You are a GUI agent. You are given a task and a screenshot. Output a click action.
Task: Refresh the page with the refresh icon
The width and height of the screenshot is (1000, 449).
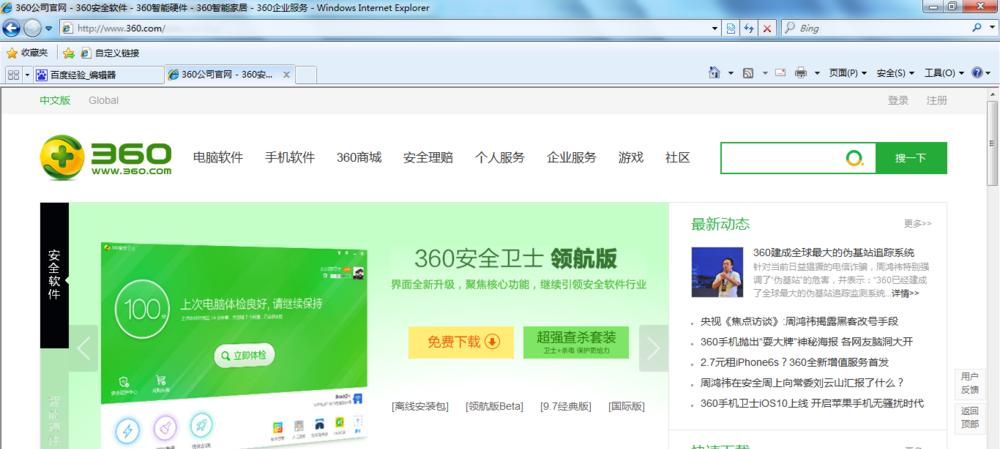point(749,29)
